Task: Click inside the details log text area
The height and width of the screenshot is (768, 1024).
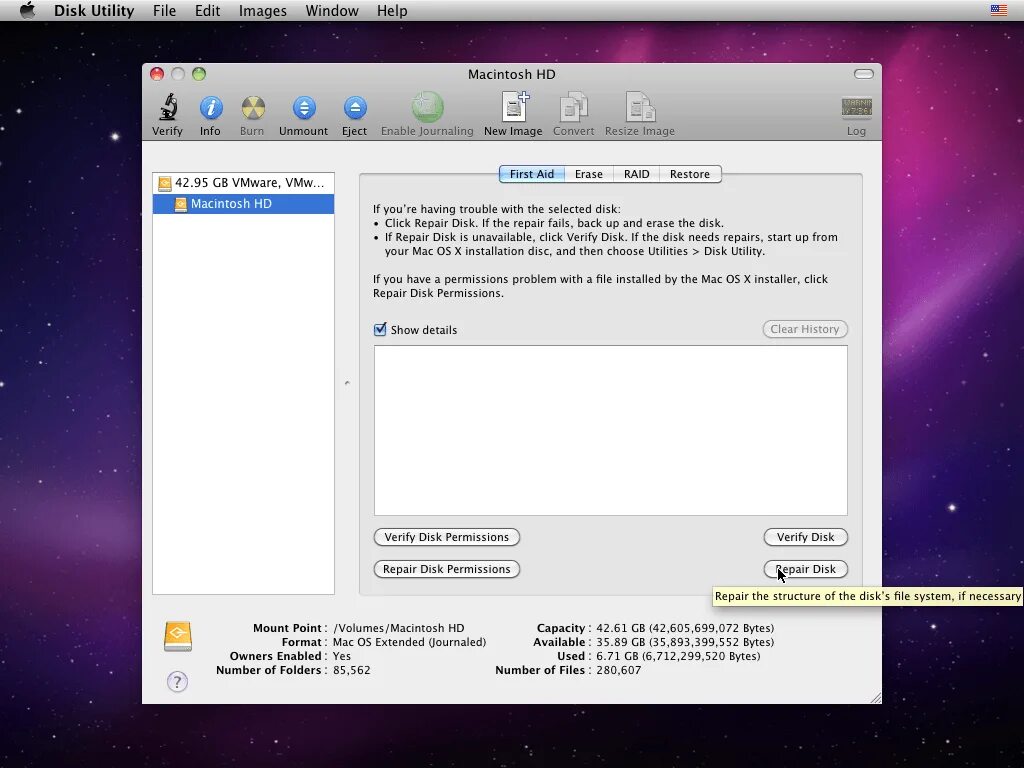Action: pyautogui.click(x=611, y=430)
